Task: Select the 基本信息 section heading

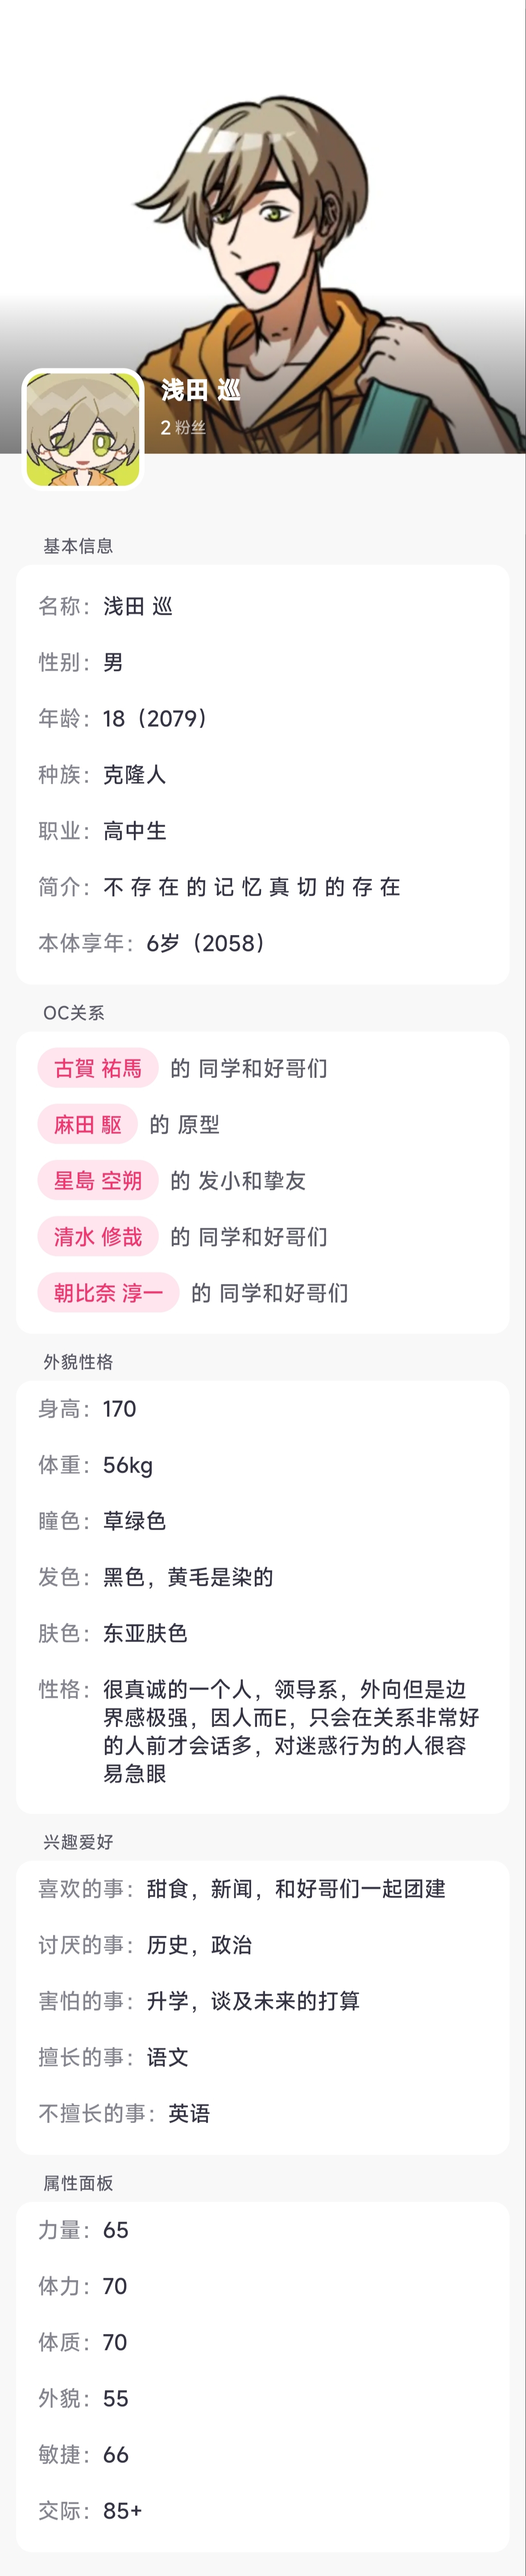Action: [x=78, y=546]
